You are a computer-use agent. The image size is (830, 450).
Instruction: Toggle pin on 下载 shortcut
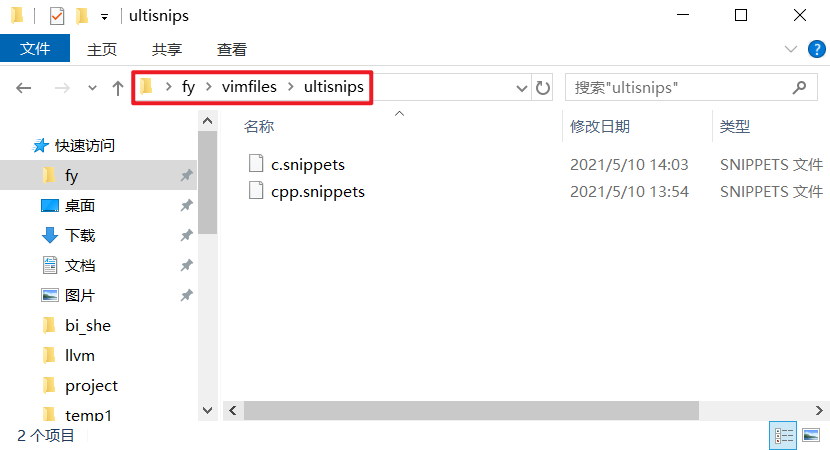coord(186,235)
